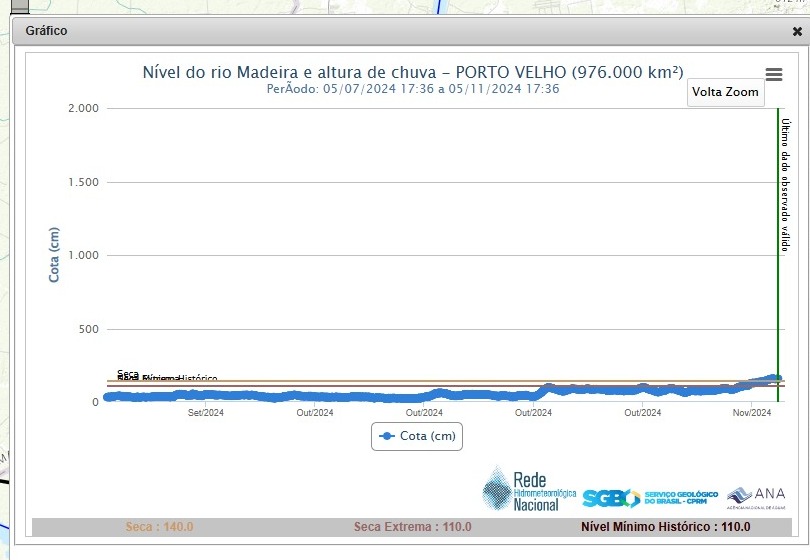Image resolution: width=810 pixels, height=560 pixels.
Task: Click the vertical Cota (cm) axis title
Action: [x=54, y=254]
